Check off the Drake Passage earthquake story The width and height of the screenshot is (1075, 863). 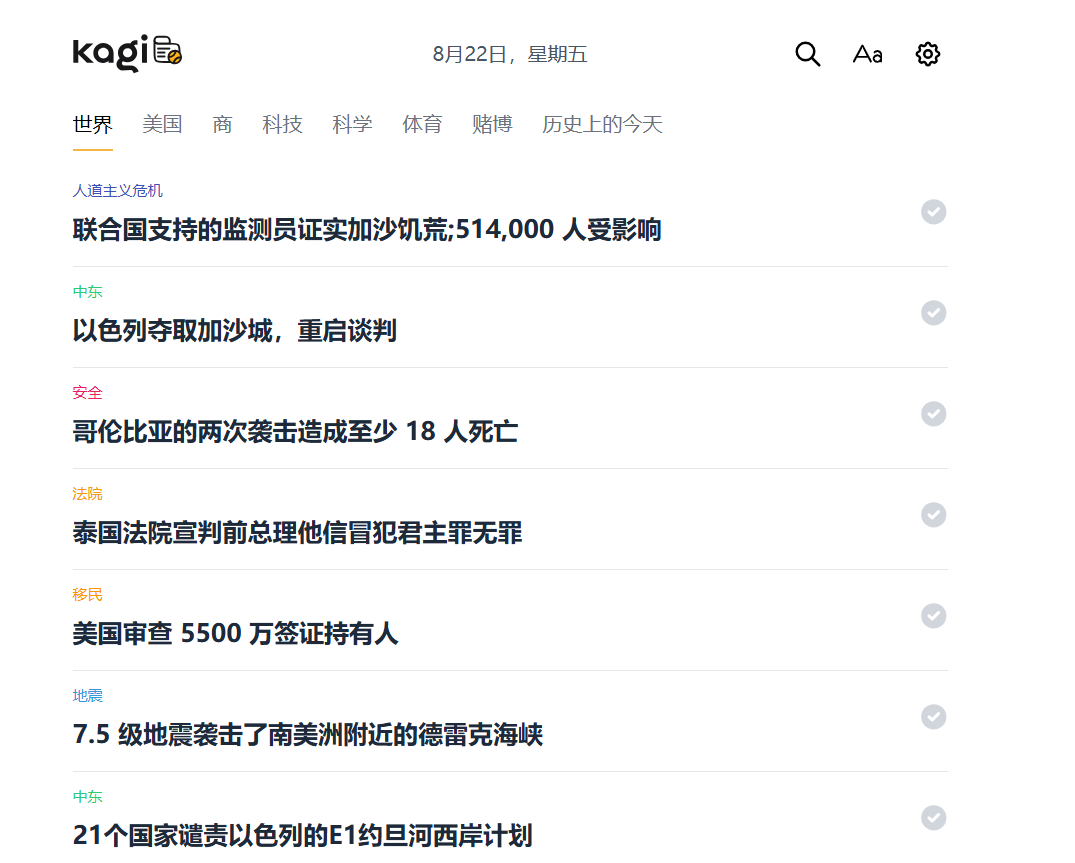point(933,717)
